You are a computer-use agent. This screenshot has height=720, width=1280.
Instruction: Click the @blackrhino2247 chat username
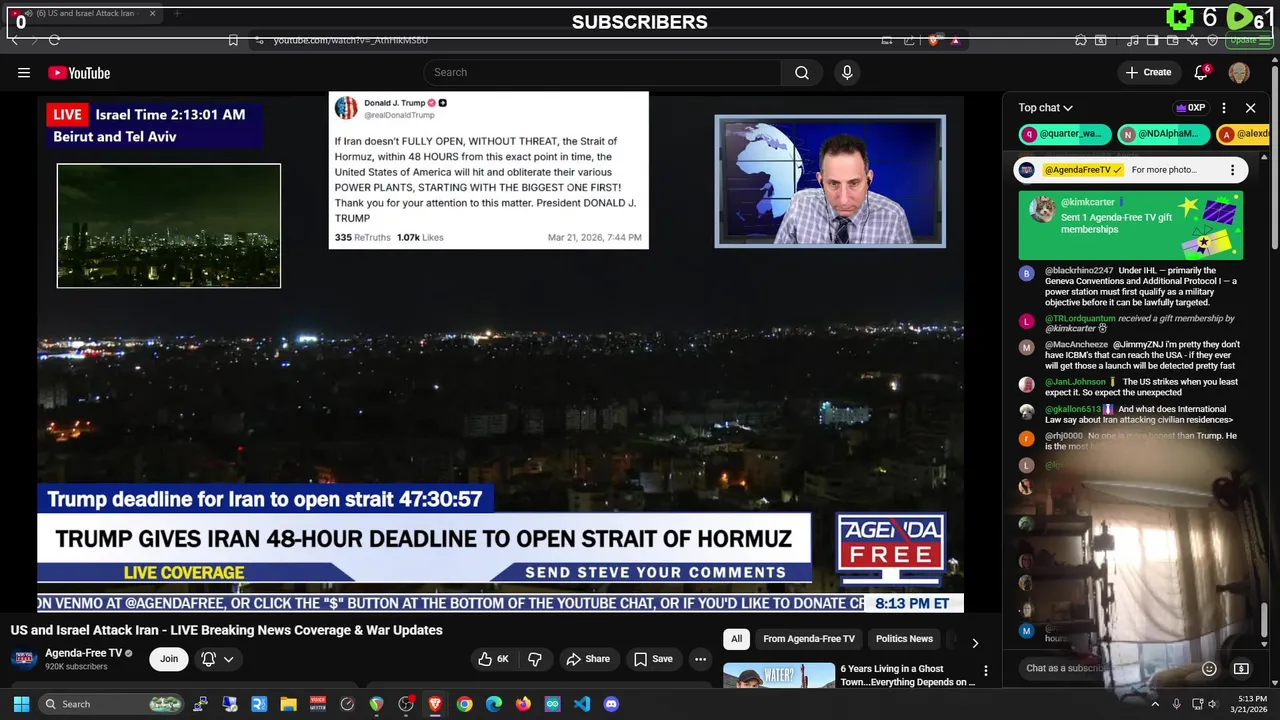coord(1079,270)
